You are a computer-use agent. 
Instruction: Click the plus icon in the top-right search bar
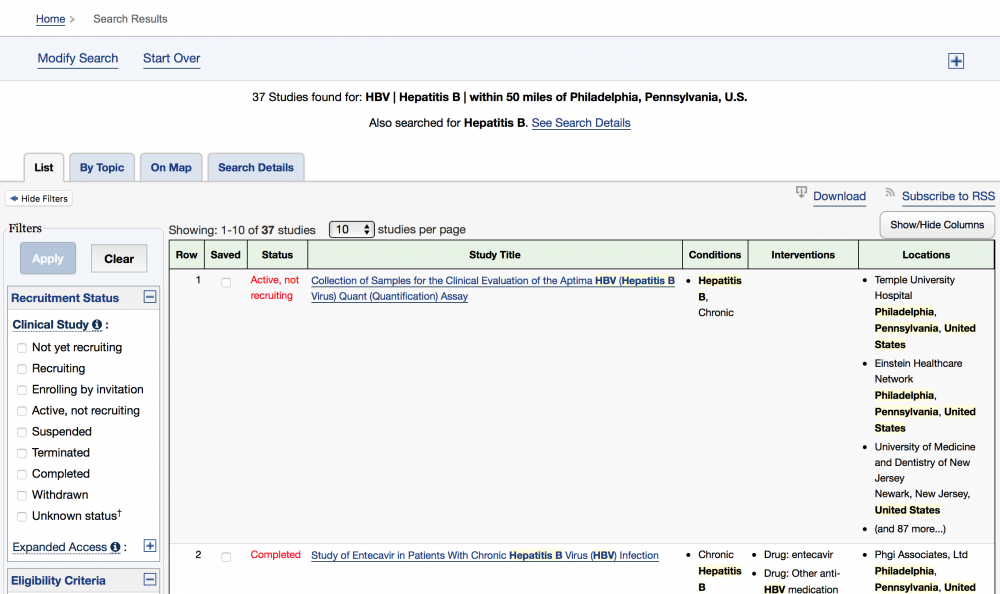(956, 61)
